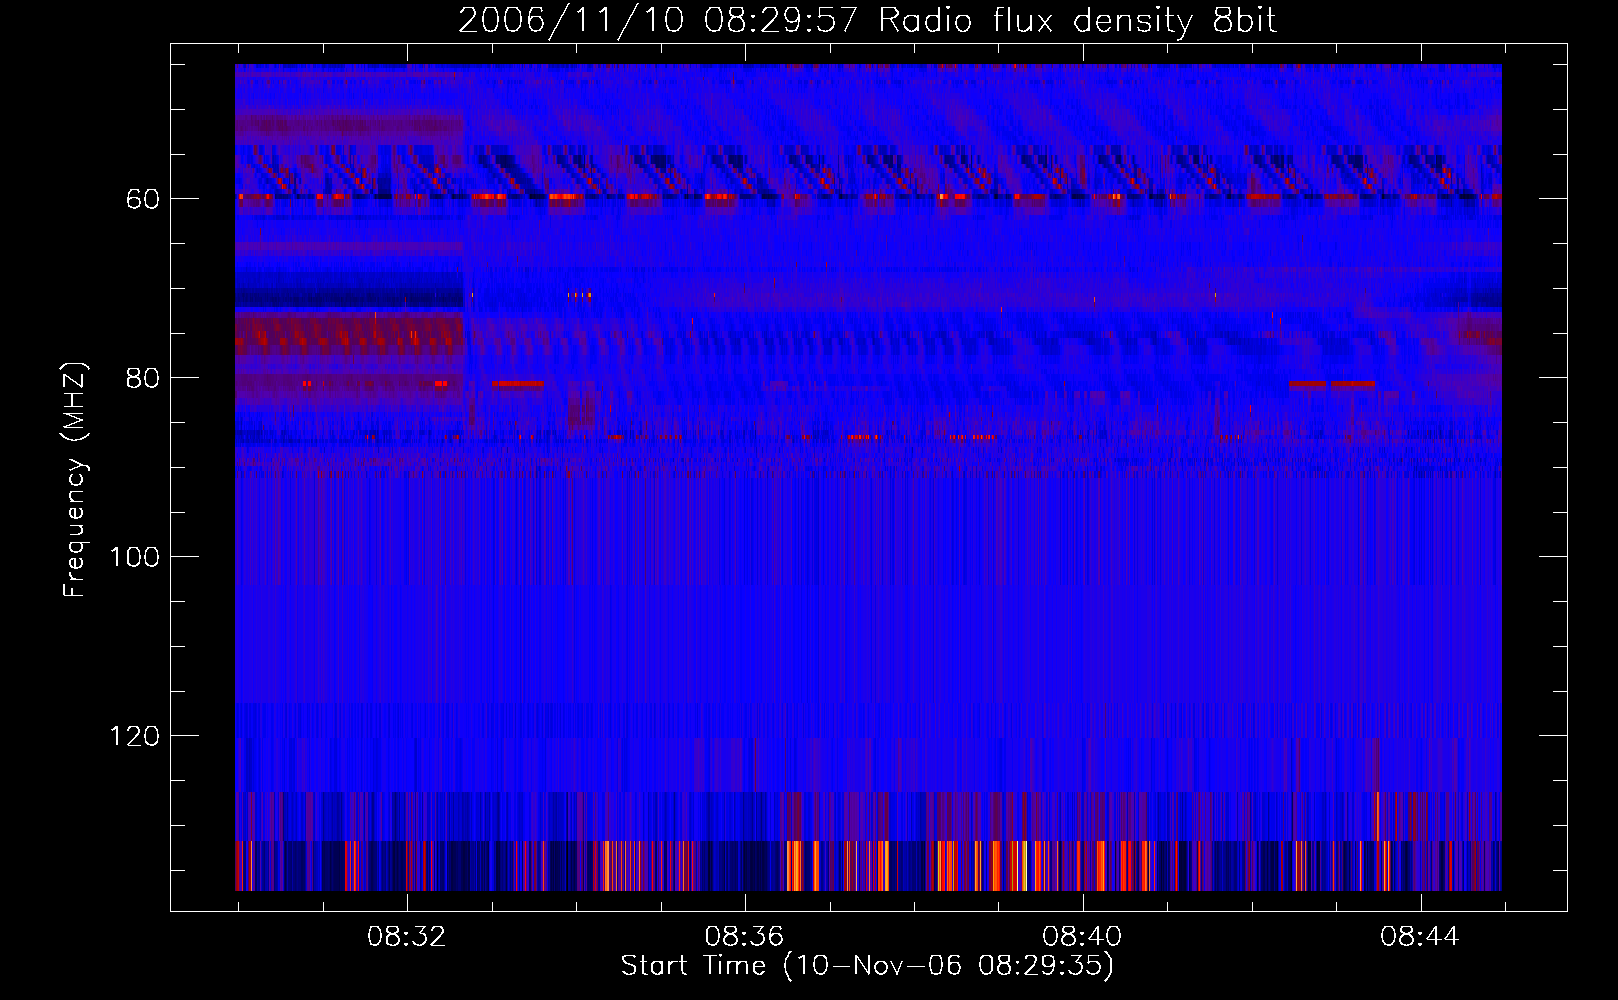Click the Start Time (10-Nov-06 08:29:35) label

coord(867,966)
